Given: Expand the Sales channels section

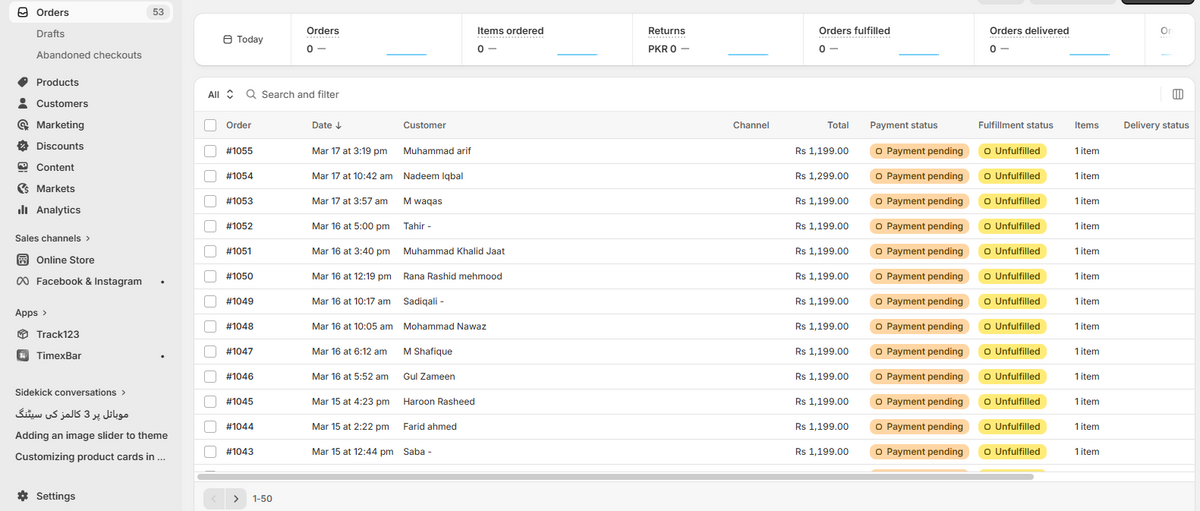Looking at the screenshot, I should click(53, 238).
